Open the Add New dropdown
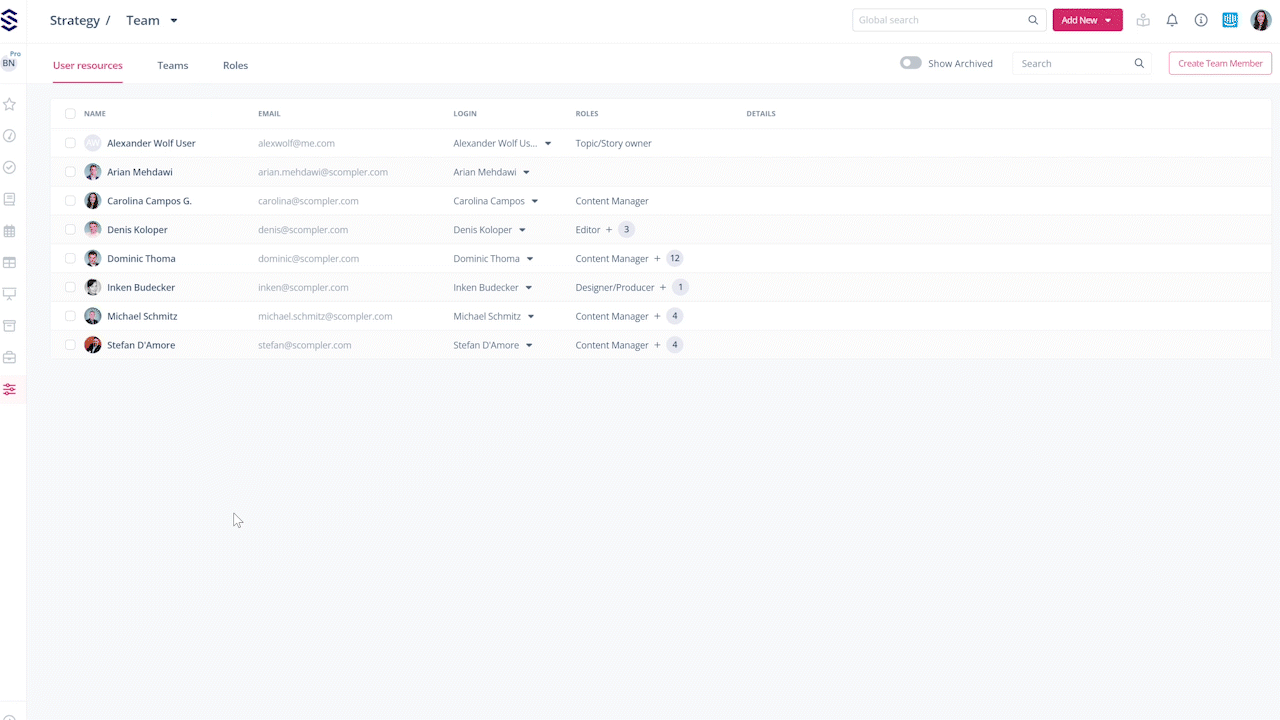This screenshot has width=1280, height=720. coord(1087,20)
